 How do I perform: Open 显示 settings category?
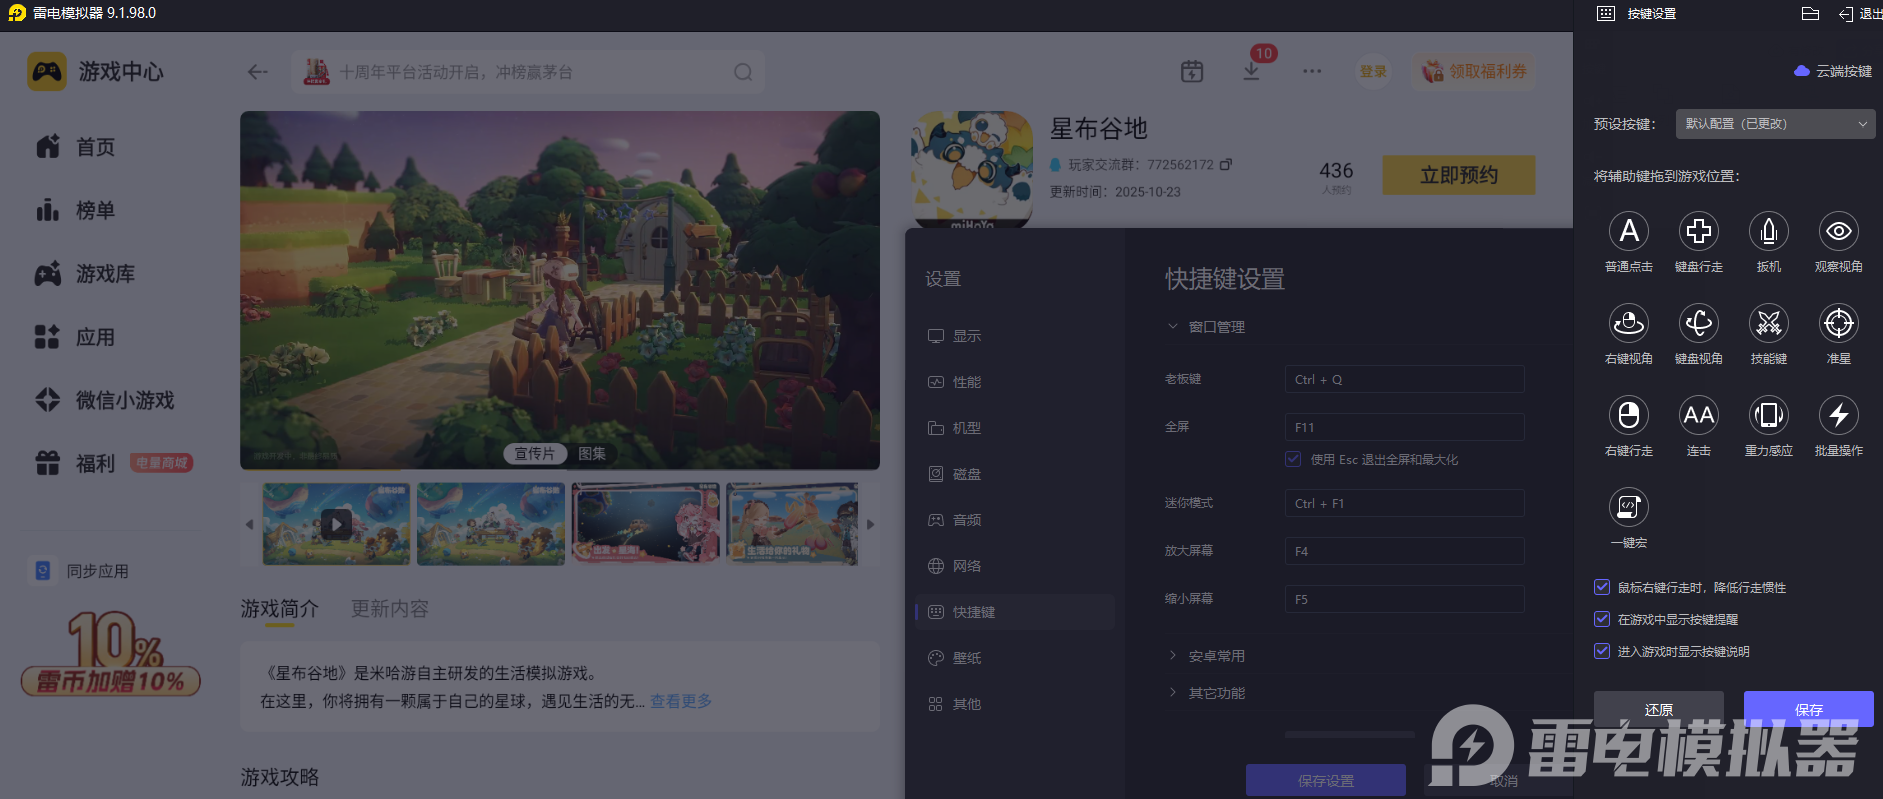tap(1015, 336)
